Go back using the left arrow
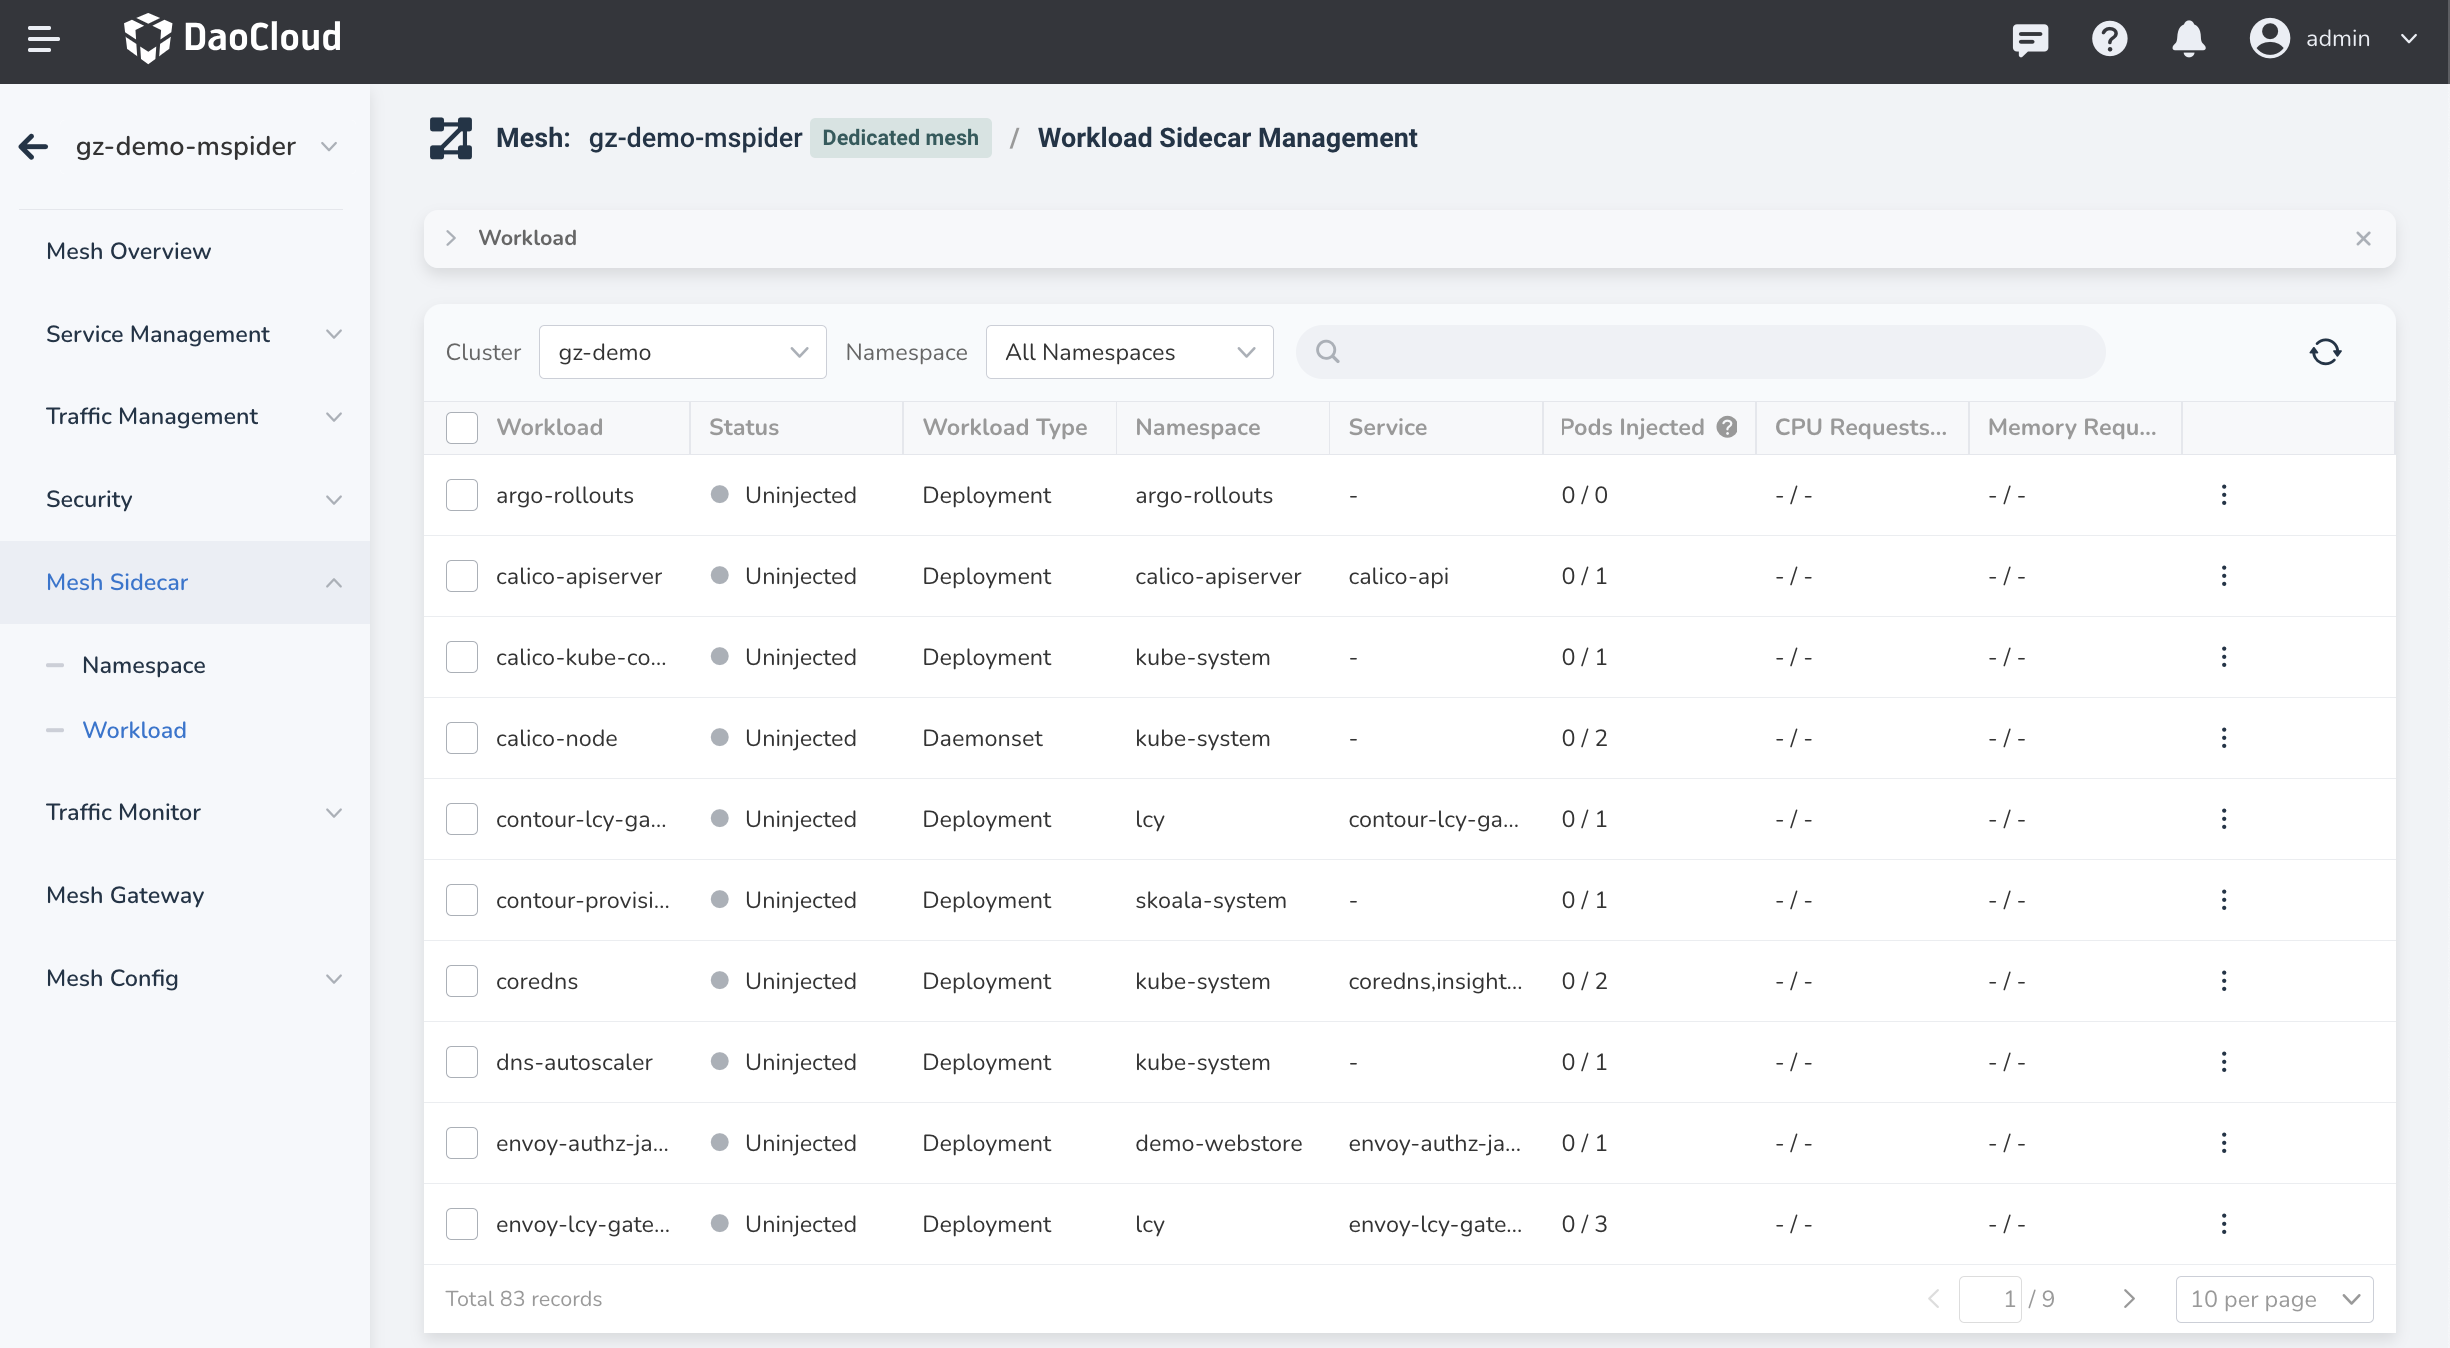The height and width of the screenshot is (1348, 2450). [33, 146]
